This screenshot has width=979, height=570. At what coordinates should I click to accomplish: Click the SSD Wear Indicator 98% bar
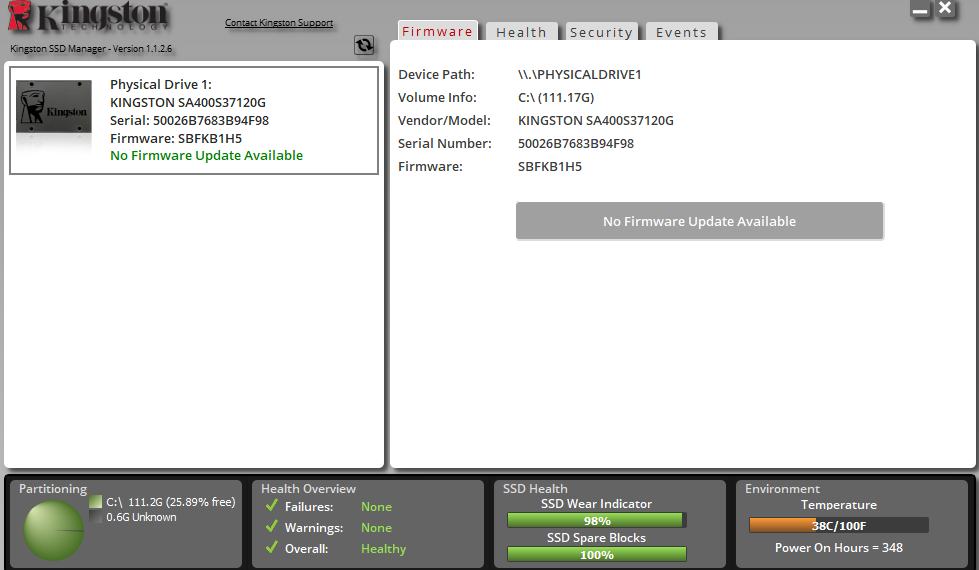(597, 521)
